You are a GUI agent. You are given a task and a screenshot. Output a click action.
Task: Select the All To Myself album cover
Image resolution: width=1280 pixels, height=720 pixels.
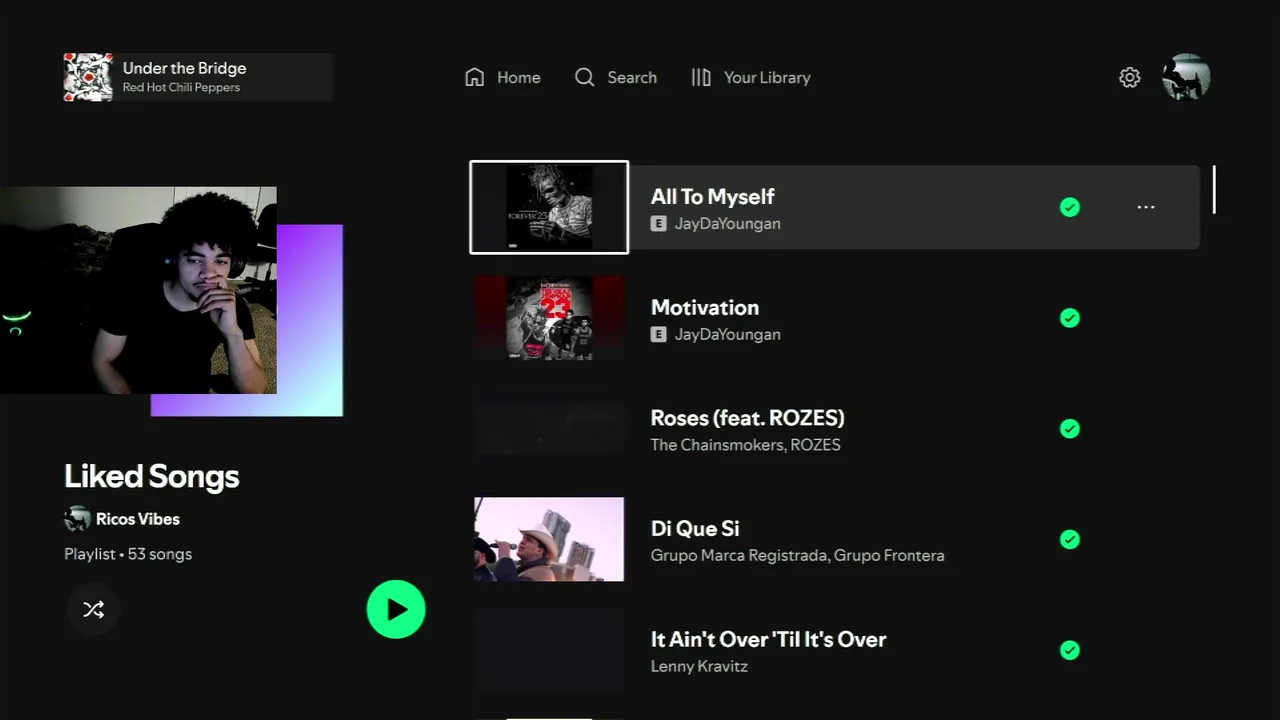(x=549, y=207)
